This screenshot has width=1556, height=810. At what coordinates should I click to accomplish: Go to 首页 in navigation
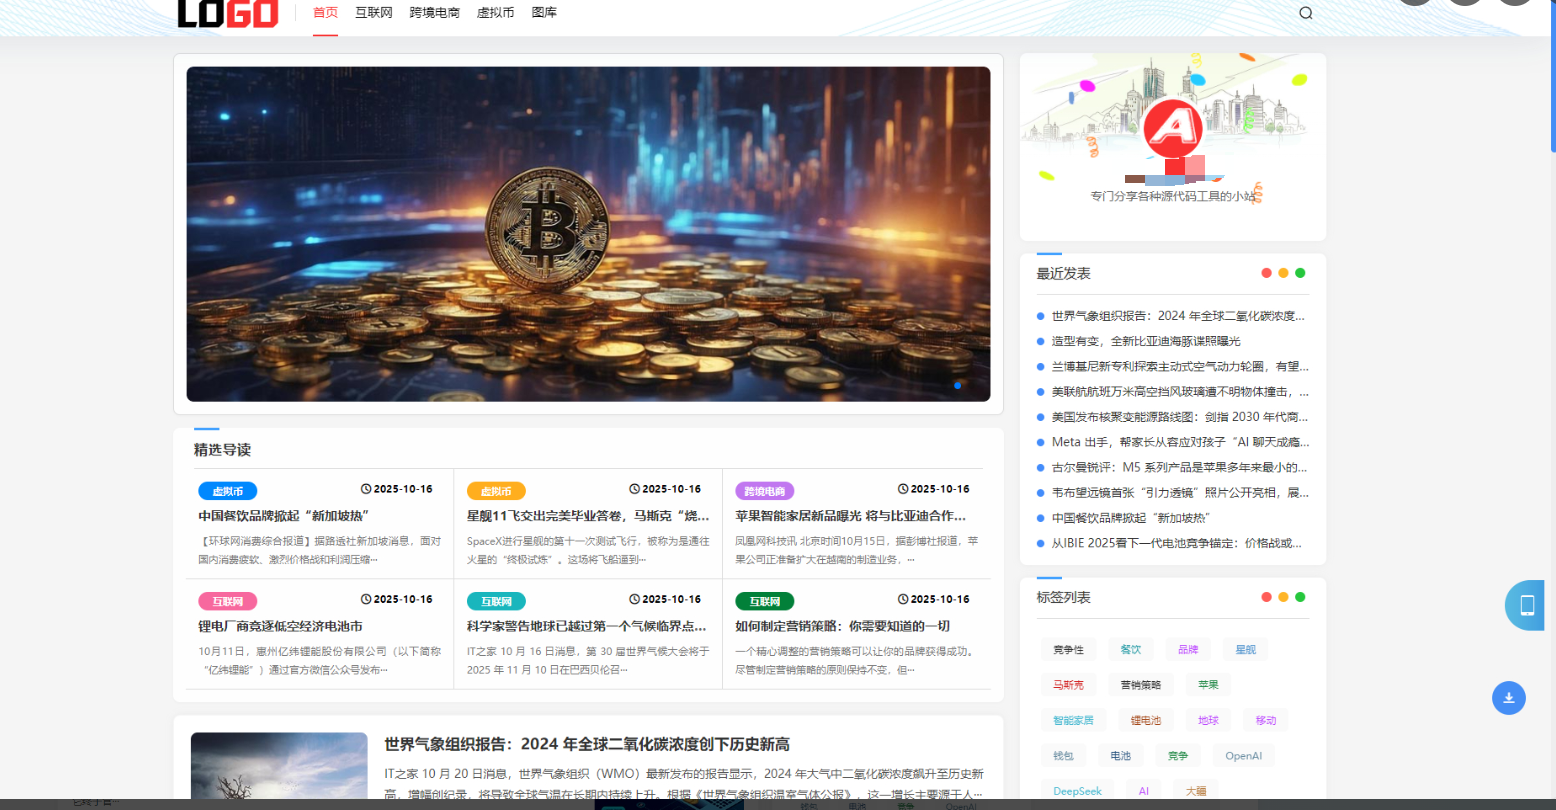[325, 13]
